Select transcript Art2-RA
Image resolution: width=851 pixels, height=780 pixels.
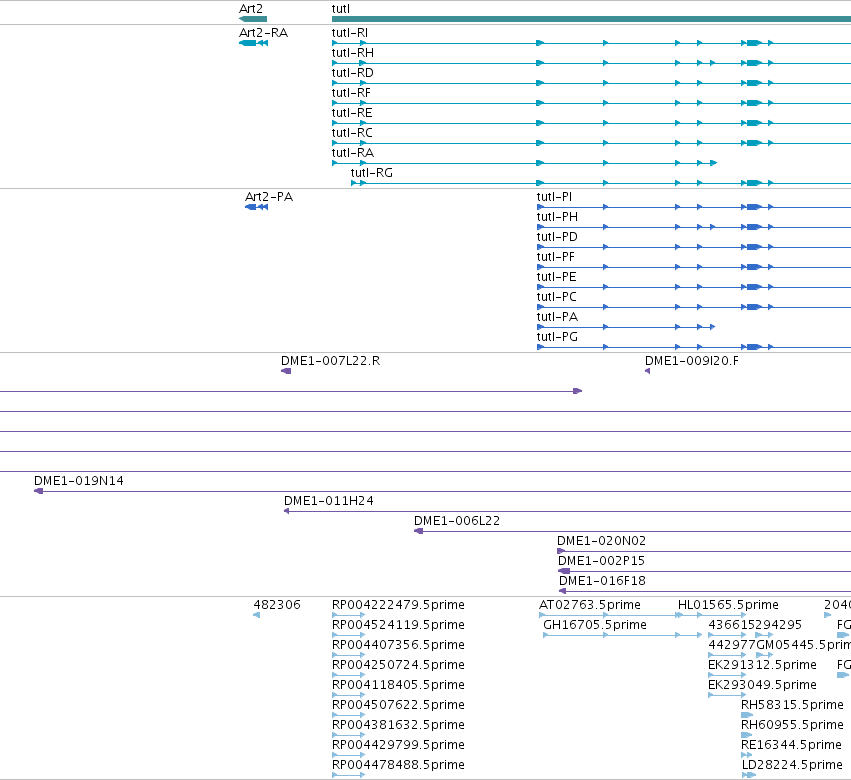(x=263, y=33)
